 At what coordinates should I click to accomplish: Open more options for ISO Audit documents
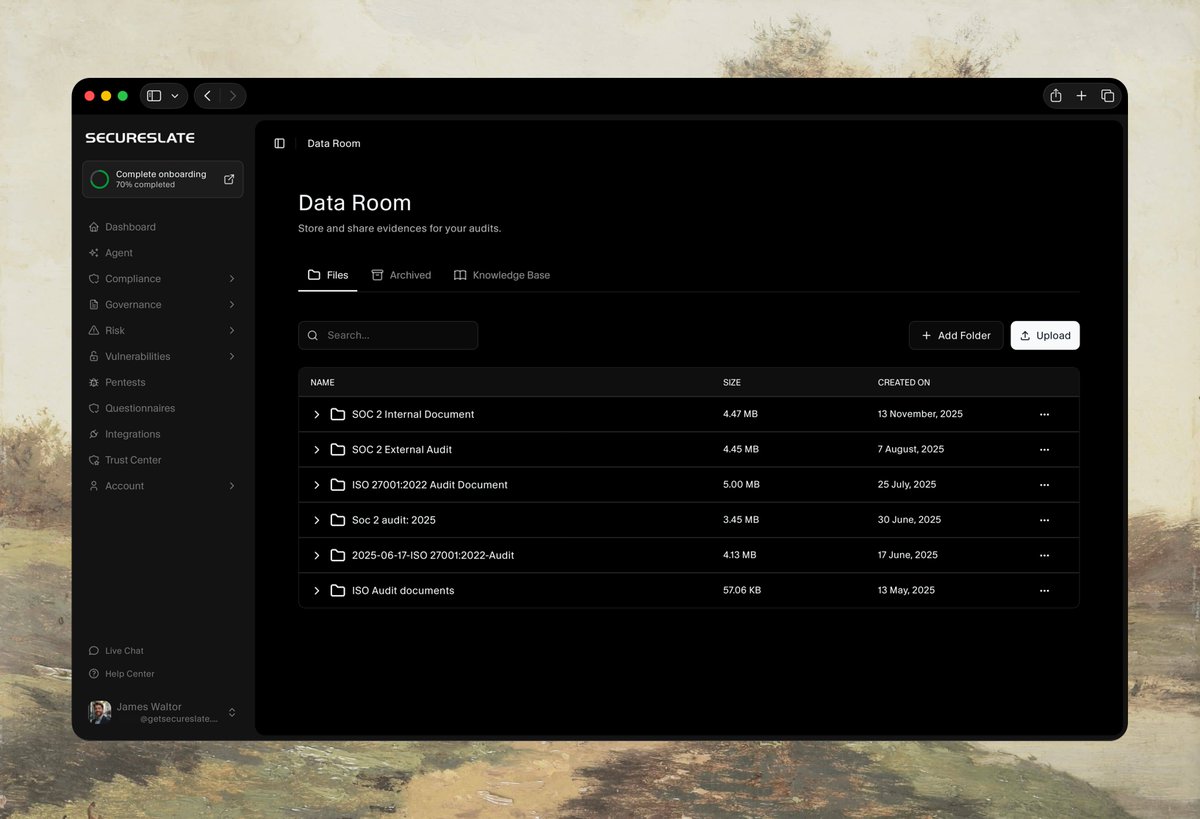(1044, 591)
